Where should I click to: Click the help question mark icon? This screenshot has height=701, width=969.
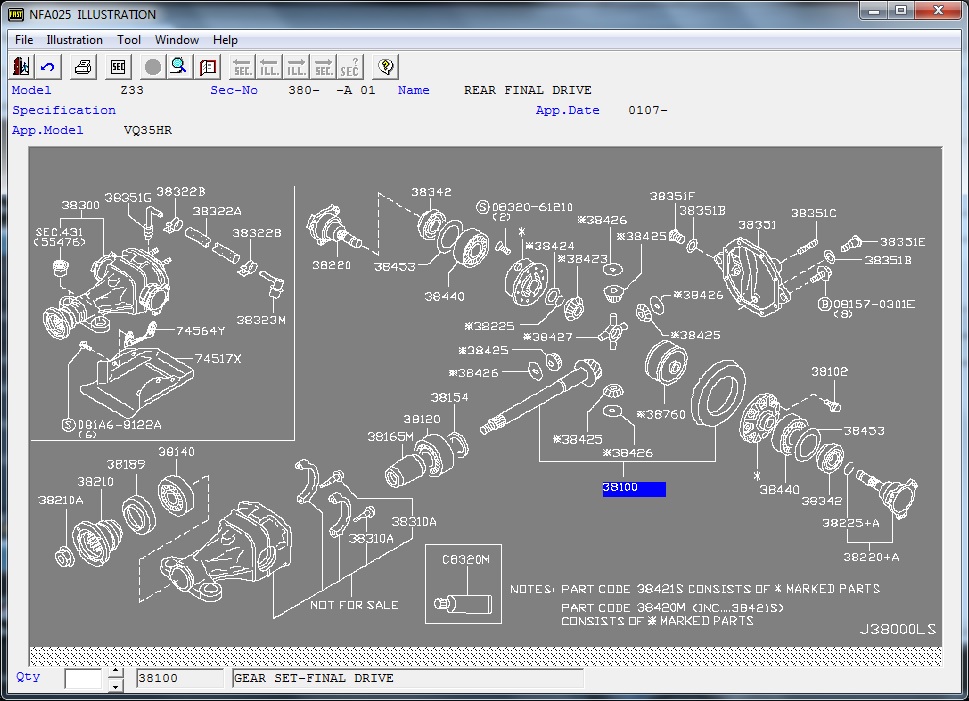(386, 67)
